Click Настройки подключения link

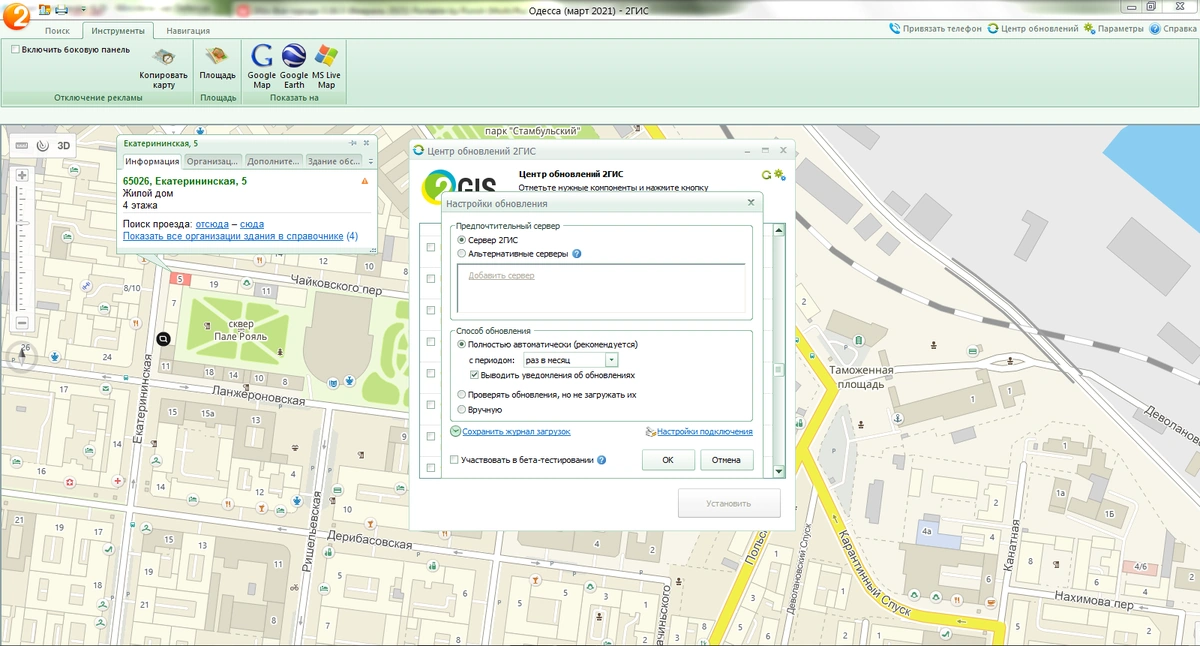[705, 431]
